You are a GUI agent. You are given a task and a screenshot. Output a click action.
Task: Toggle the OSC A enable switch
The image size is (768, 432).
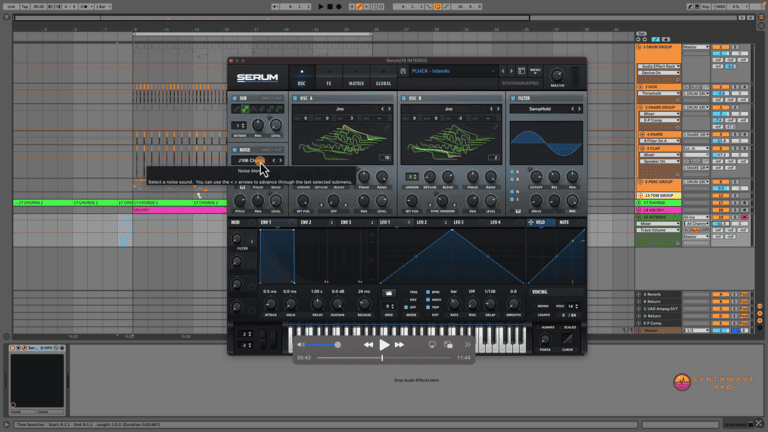pos(295,98)
